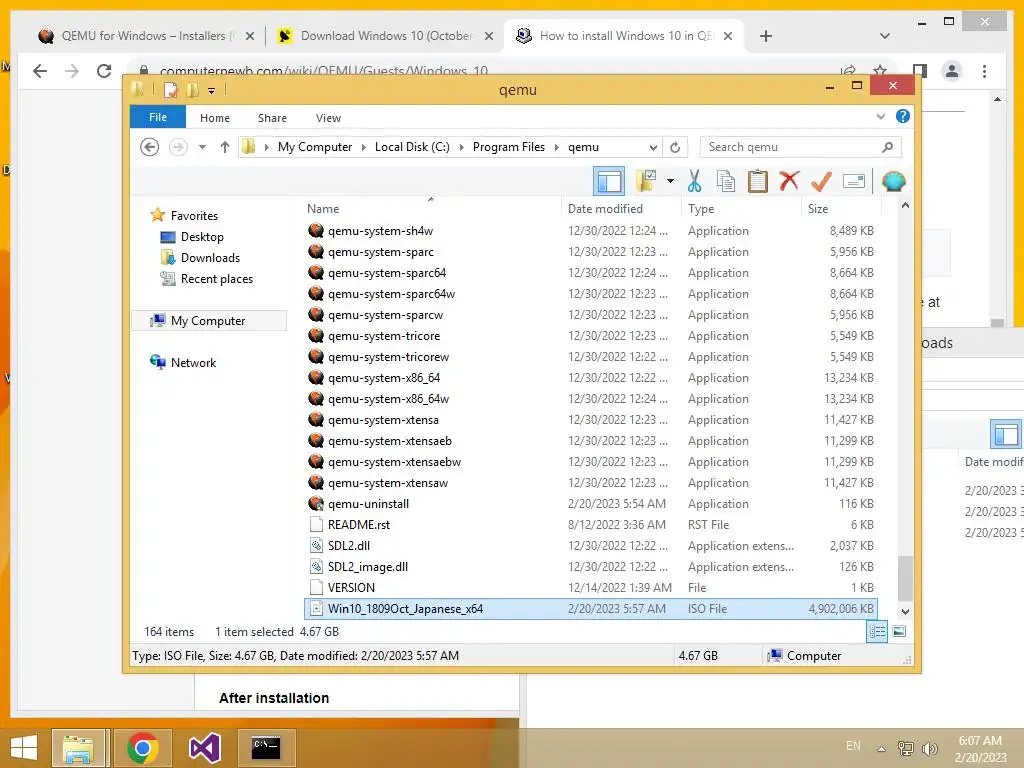The height and width of the screenshot is (768, 1024).
Task: Select qemu-system-sparc64 file
Action: pyautogui.click(x=591, y=272)
